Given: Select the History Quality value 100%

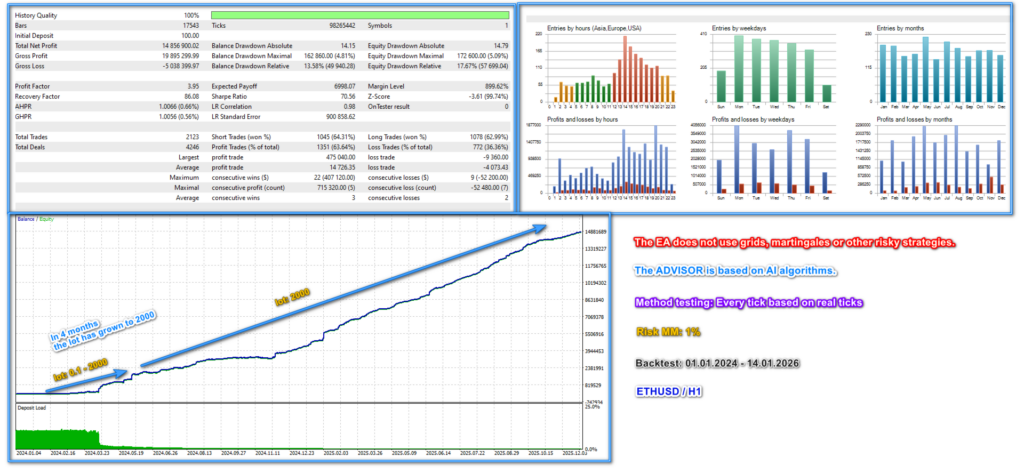Looking at the screenshot, I should tap(192, 15).
